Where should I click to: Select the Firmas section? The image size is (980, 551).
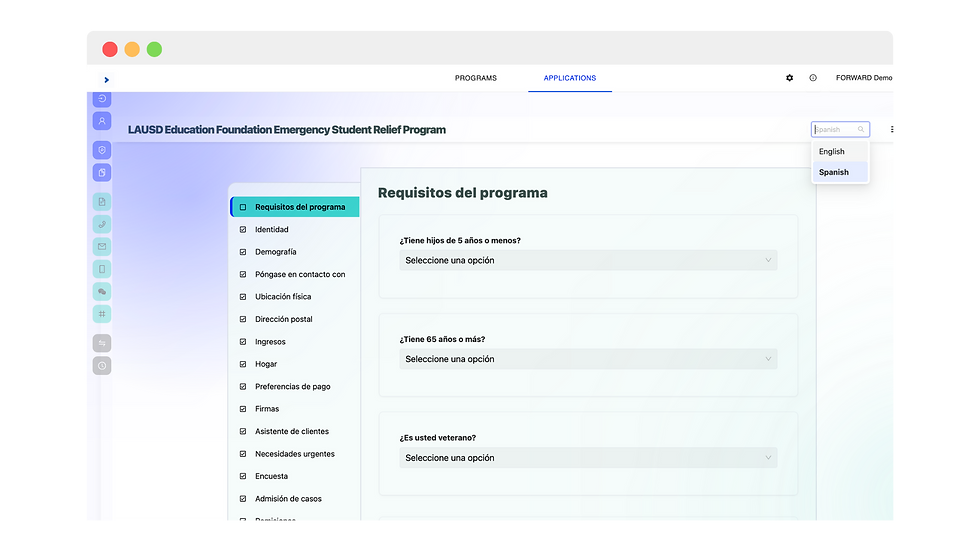pos(267,409)
